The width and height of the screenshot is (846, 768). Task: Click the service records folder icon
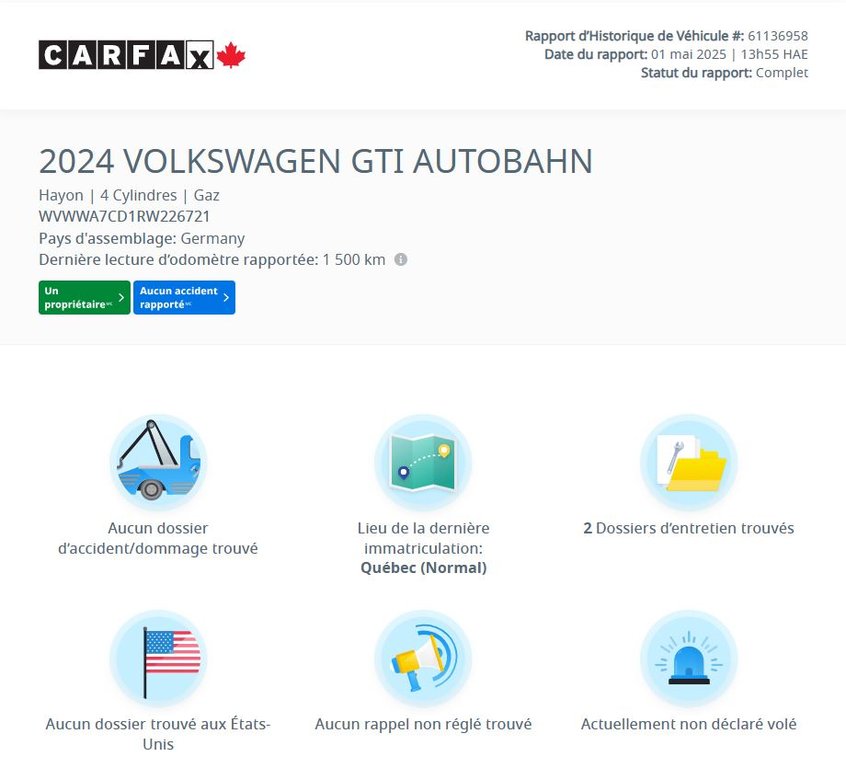[x=688, y=462]
